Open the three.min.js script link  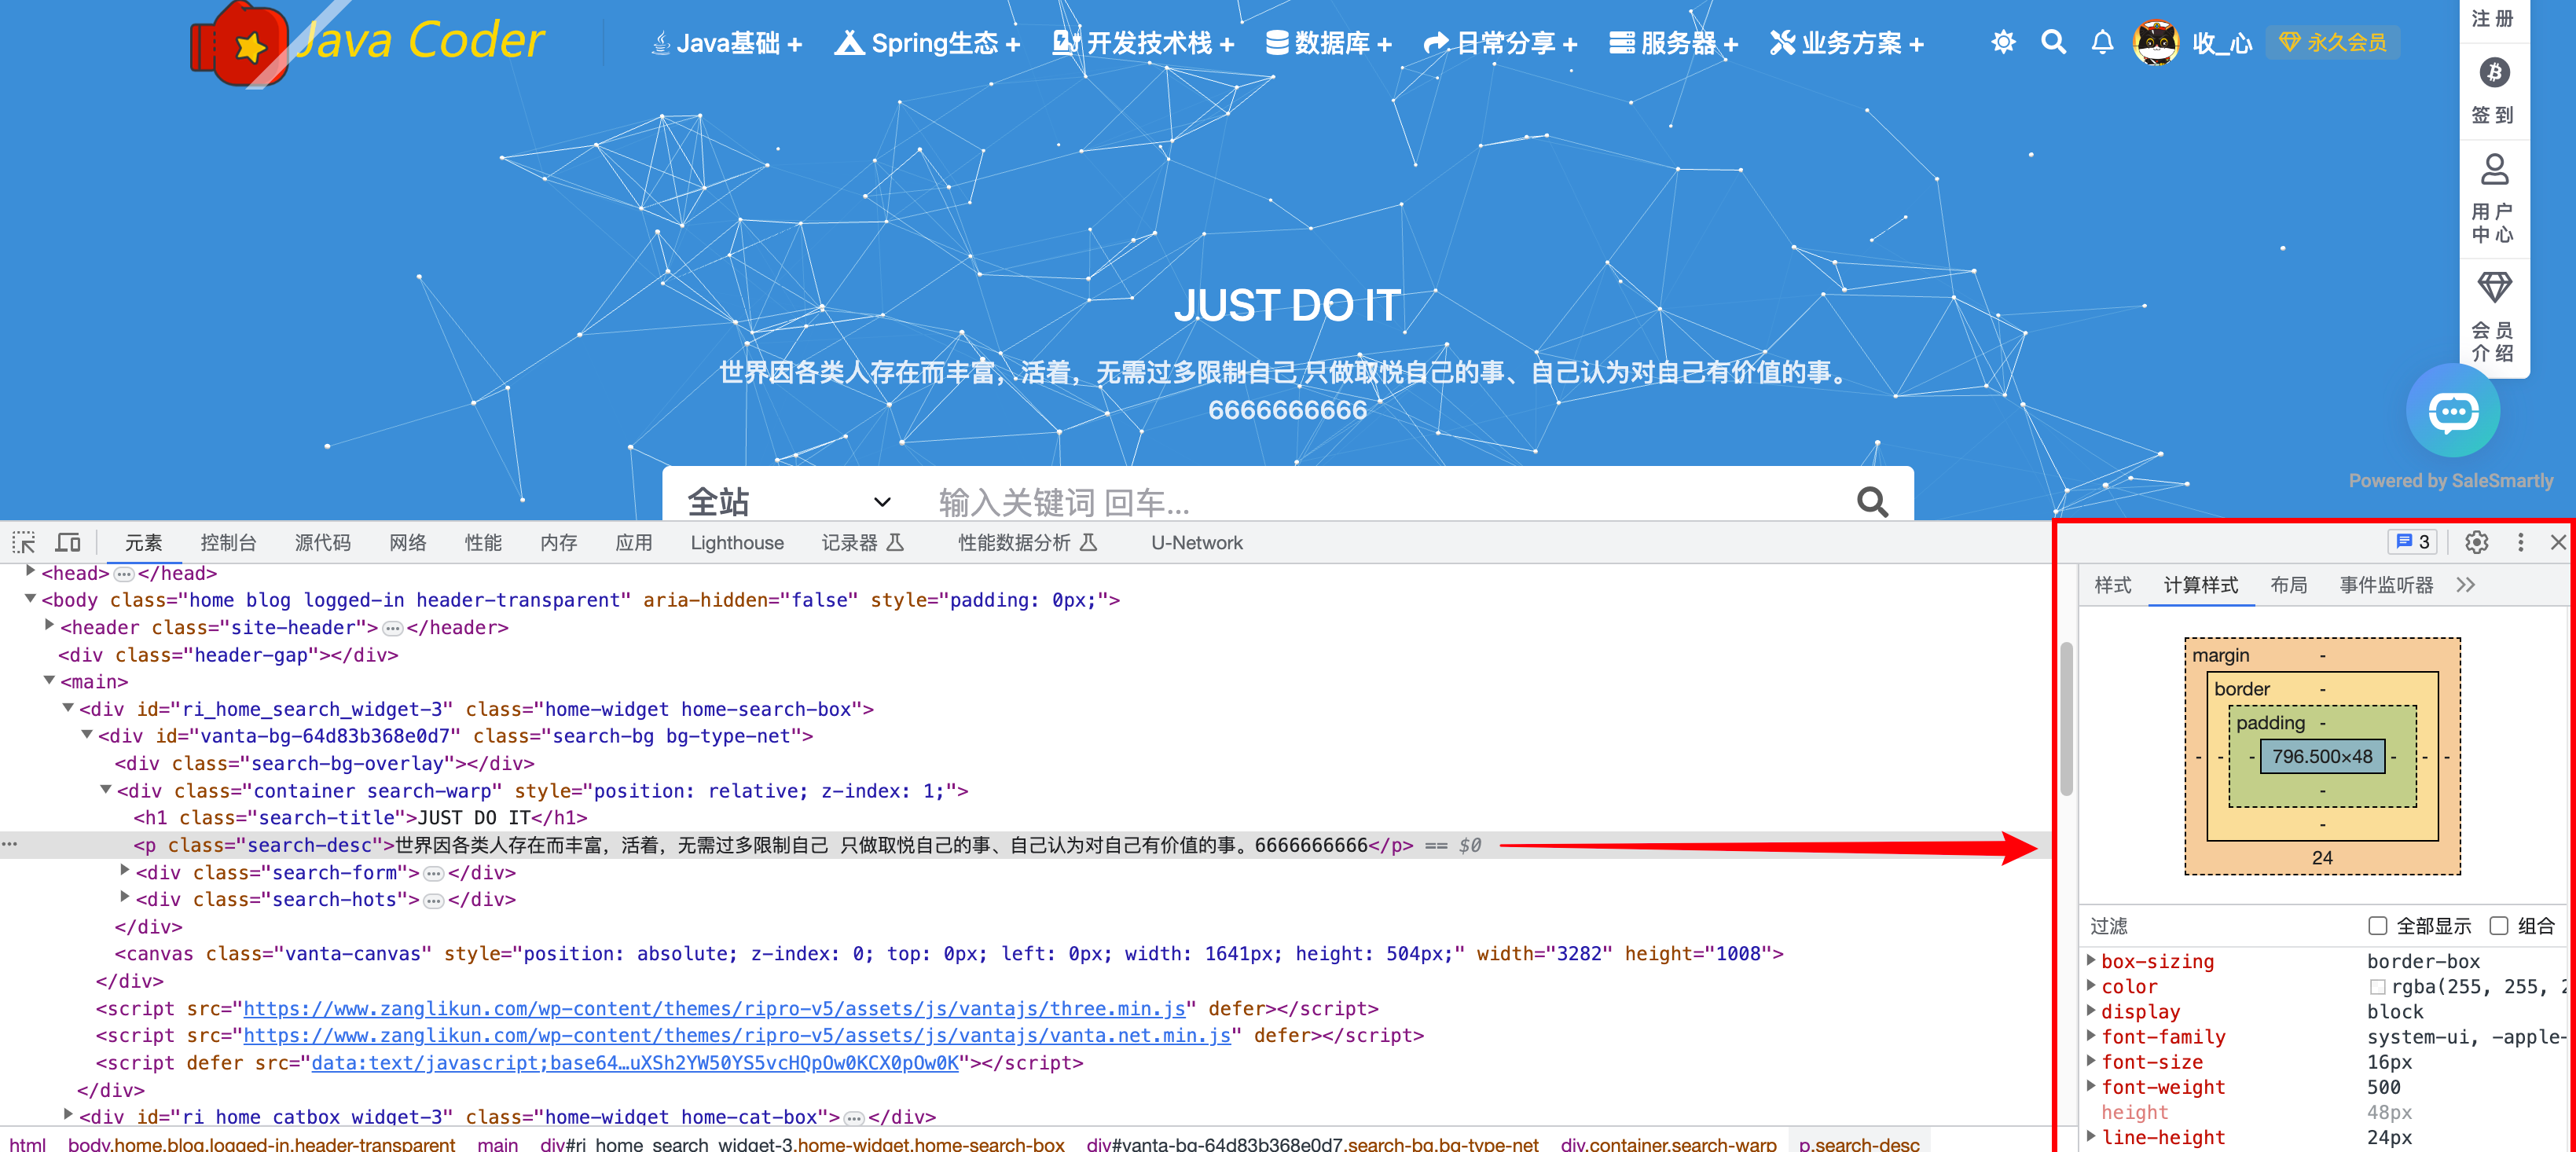(x=714, y=1008)
